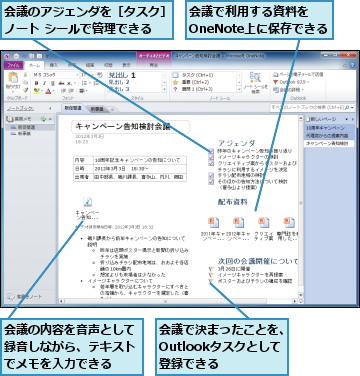Viewport: 360px width, 376px height.
Task: Click the bulleted list icon
Action: [x=84, y=83]
